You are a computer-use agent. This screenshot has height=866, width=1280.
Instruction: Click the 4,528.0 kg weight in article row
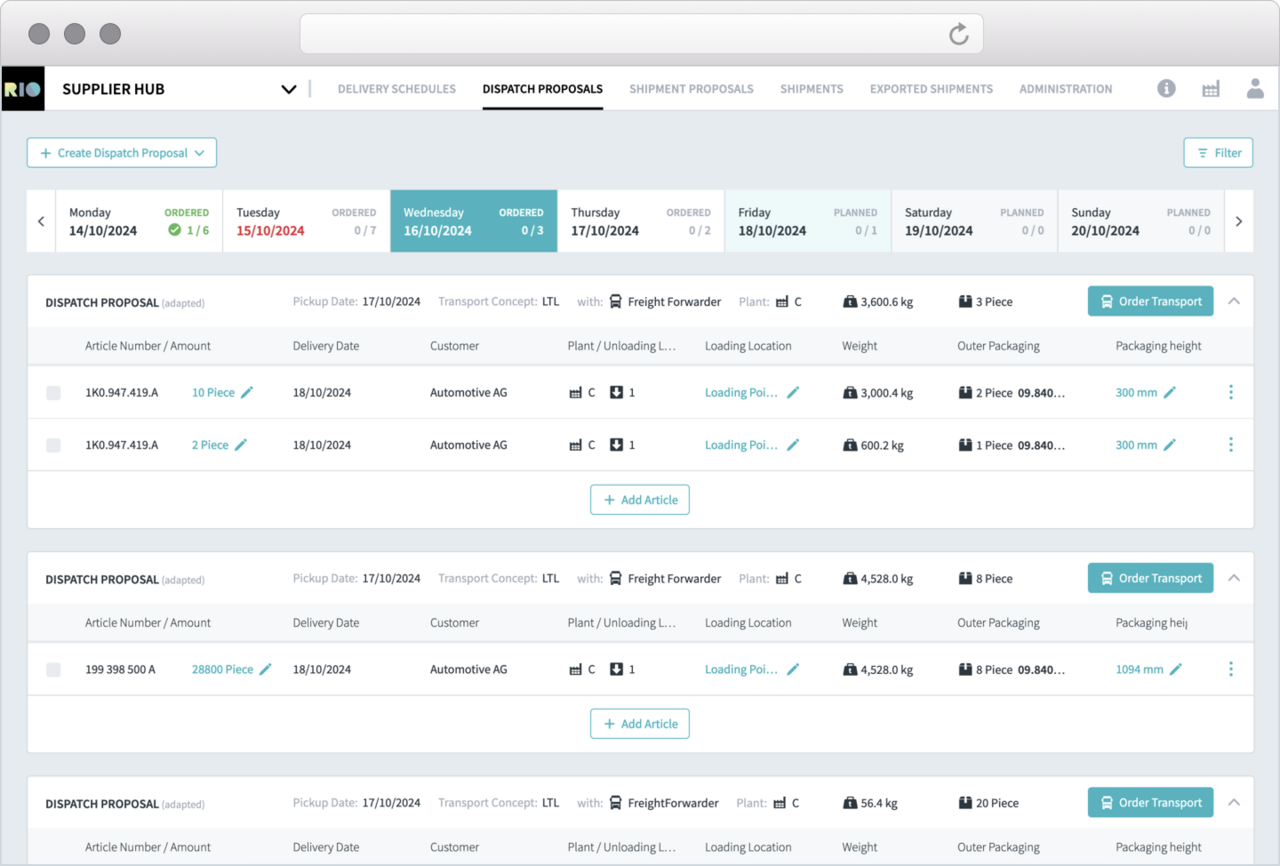887,670
